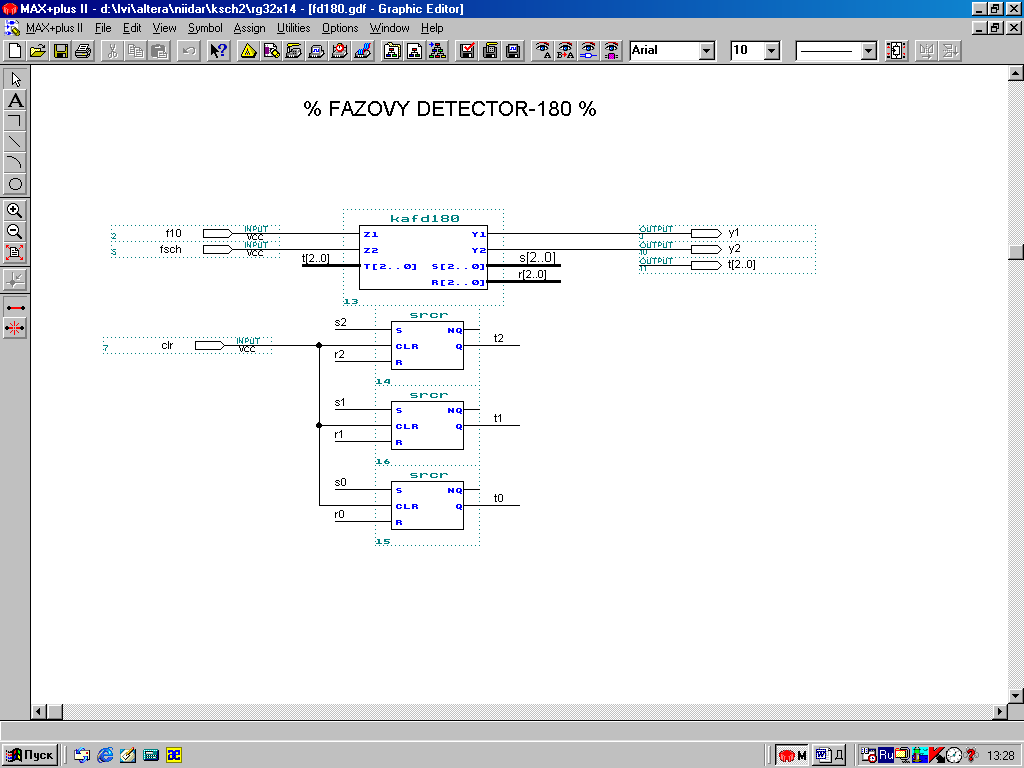Open the hierarchy project folder icon
This screenshot has width=1024, height=768.
coord(392,50)
